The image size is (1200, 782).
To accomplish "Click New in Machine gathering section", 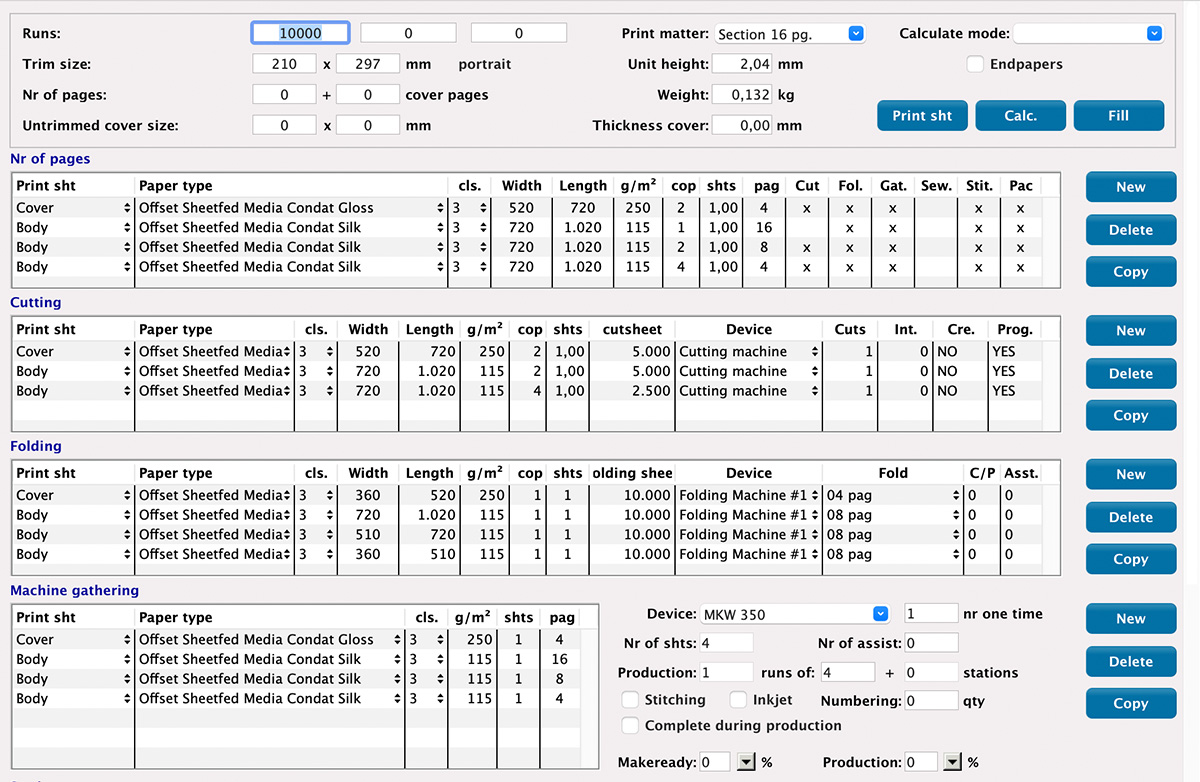I will click(x=1131, y=619).
